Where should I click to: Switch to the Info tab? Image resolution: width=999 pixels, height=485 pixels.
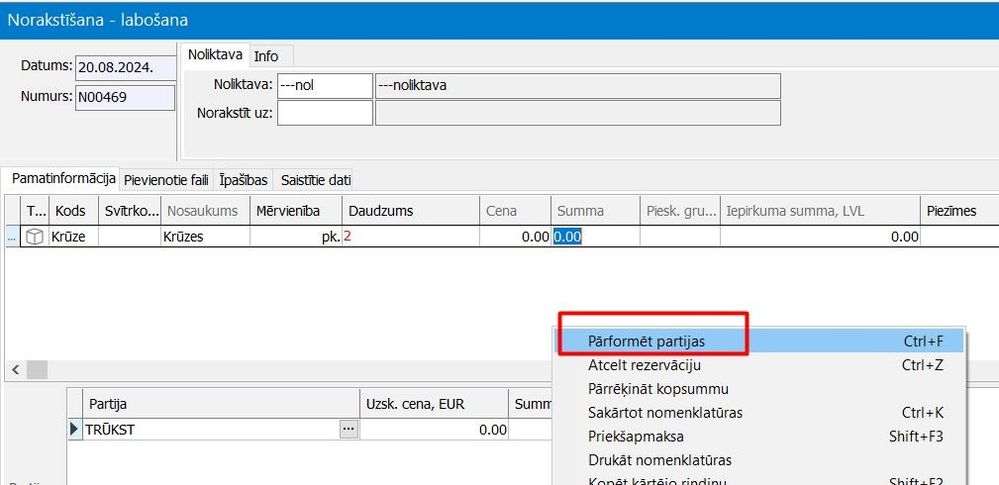(266, 56)
